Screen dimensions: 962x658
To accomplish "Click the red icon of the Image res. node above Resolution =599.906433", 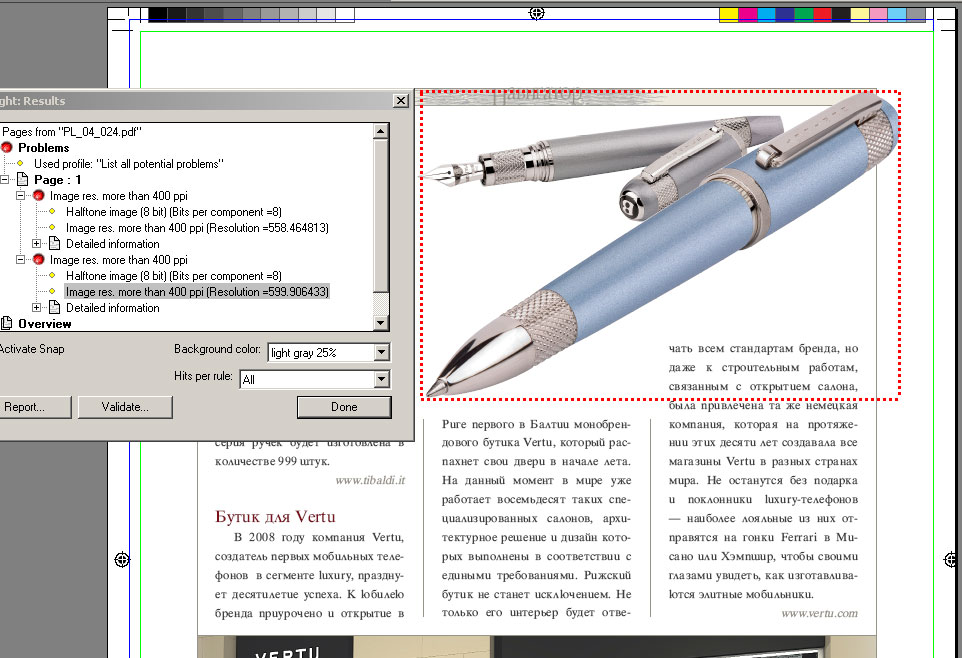I will tap(39, 260).
